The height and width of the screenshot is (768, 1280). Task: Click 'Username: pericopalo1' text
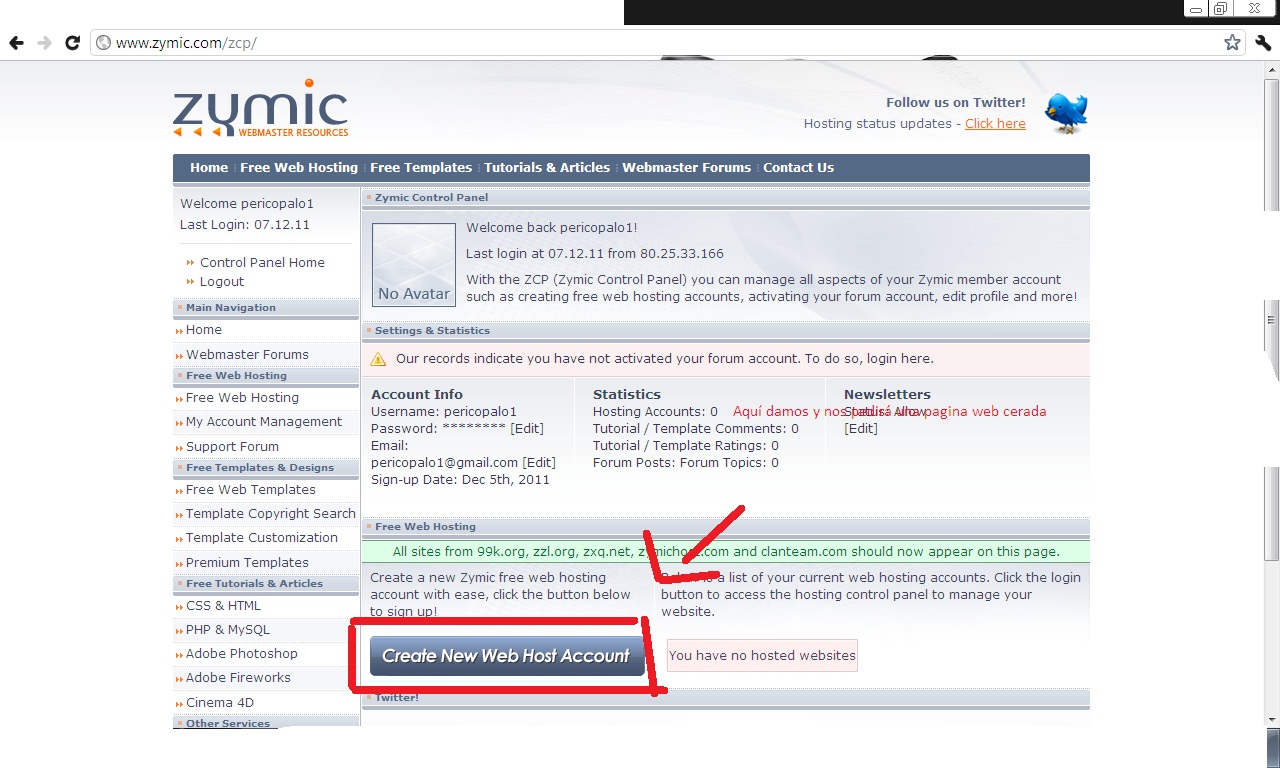click(444, 411)
